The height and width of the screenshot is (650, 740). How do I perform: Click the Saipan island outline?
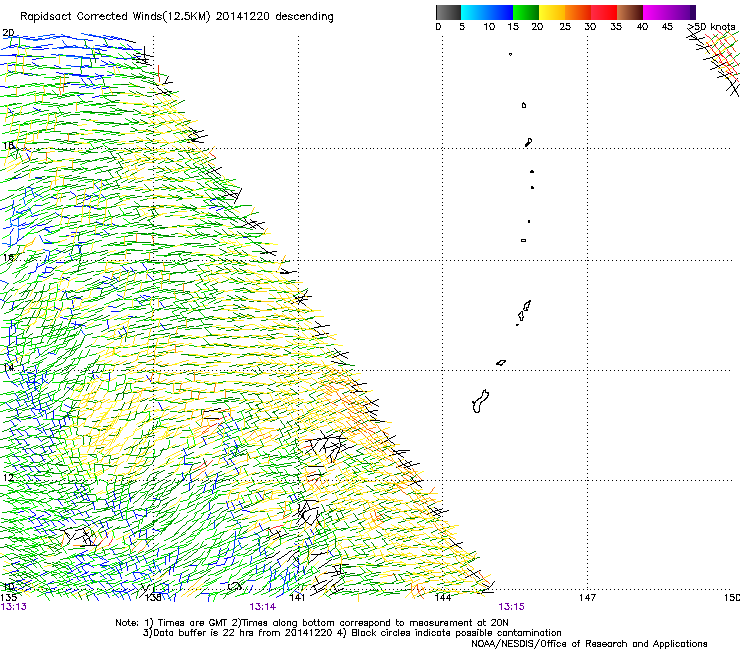pyautogui.click(x=527, y=305)
